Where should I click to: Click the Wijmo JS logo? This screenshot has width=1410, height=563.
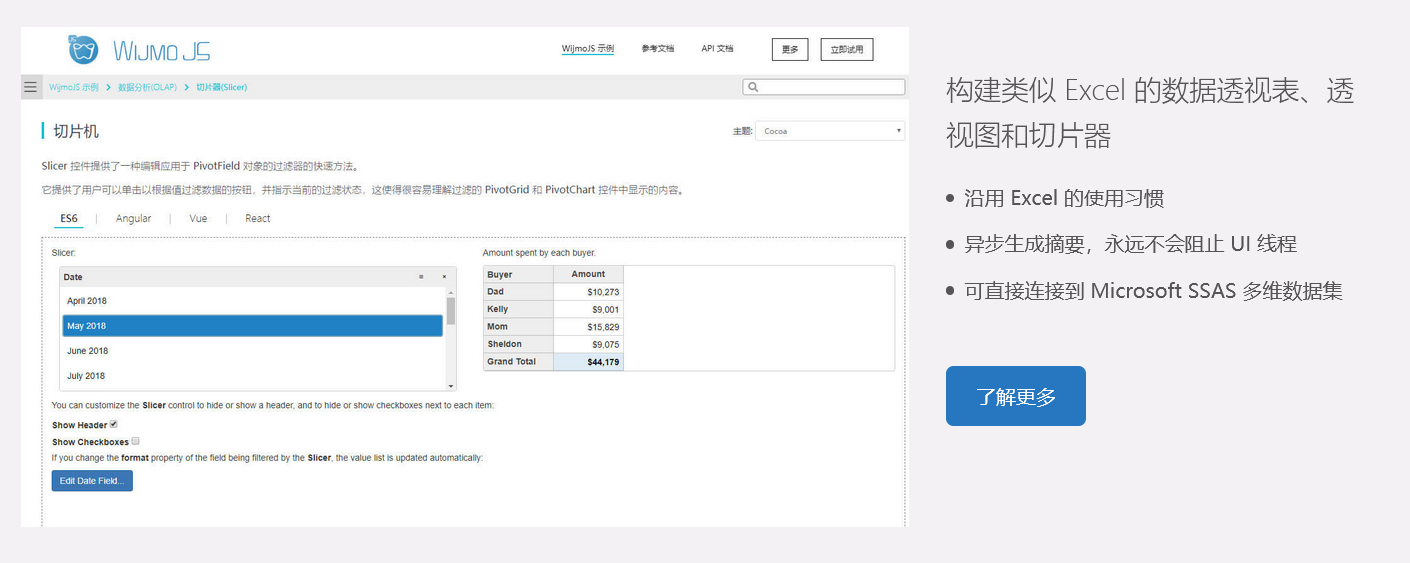139,50
